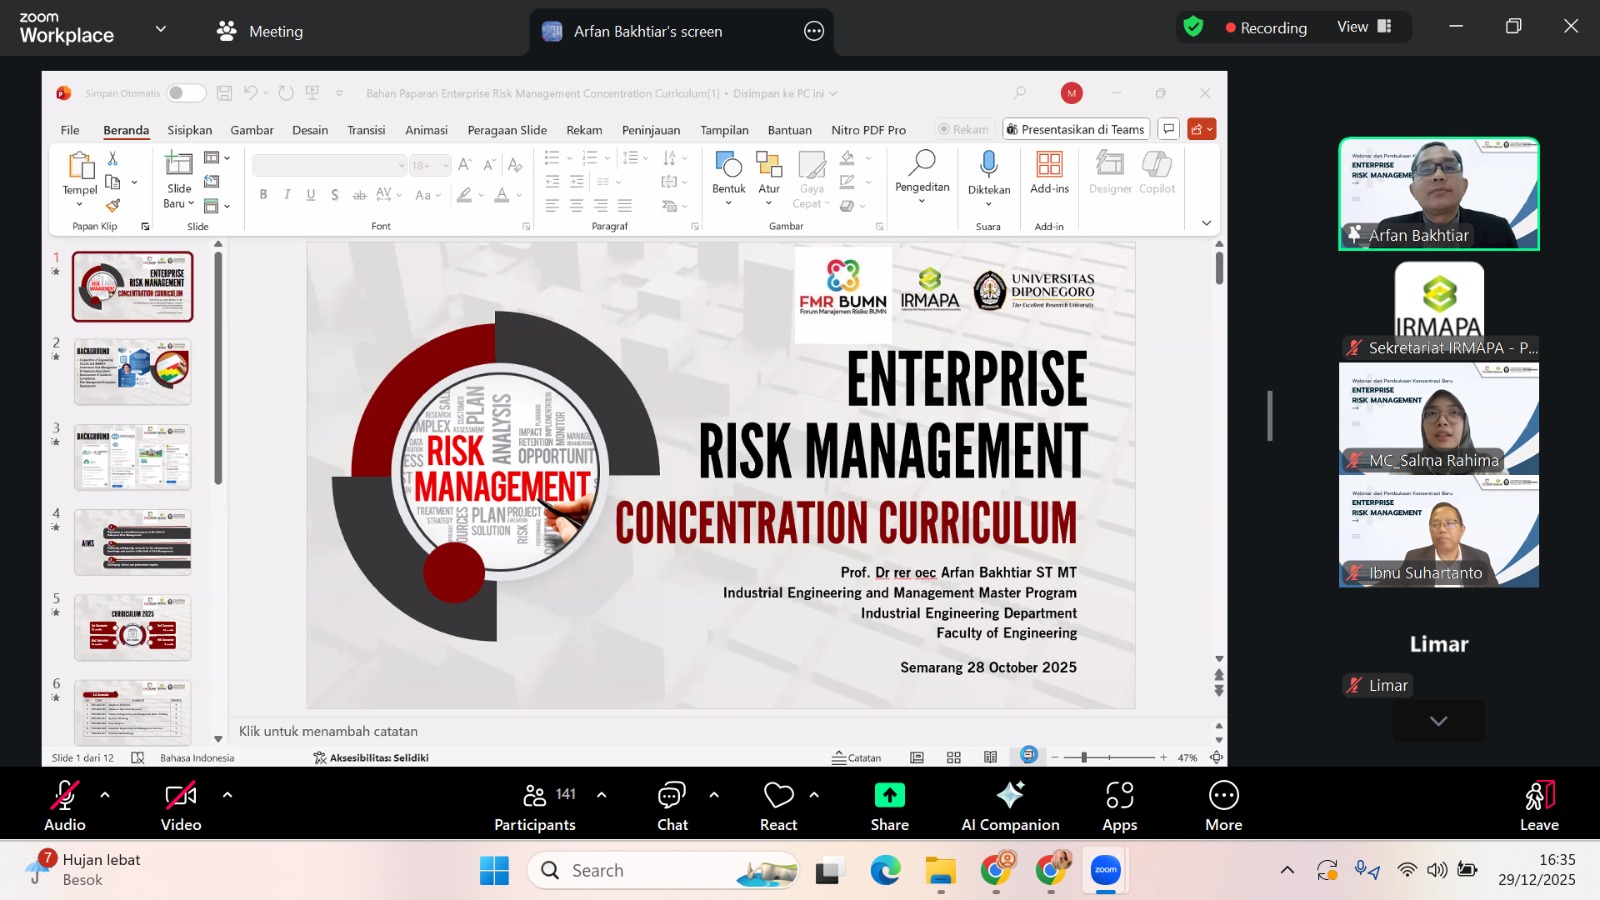
Task: Select slide 3 thumbnail in the slide panel
Action: click(x=132, y=457)
